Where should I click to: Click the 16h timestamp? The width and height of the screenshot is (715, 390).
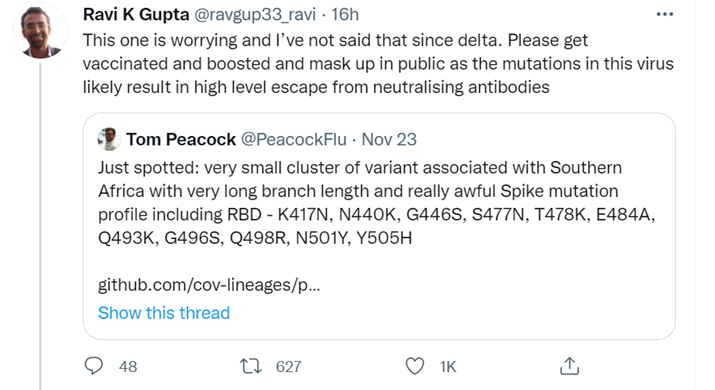[345, 15]
